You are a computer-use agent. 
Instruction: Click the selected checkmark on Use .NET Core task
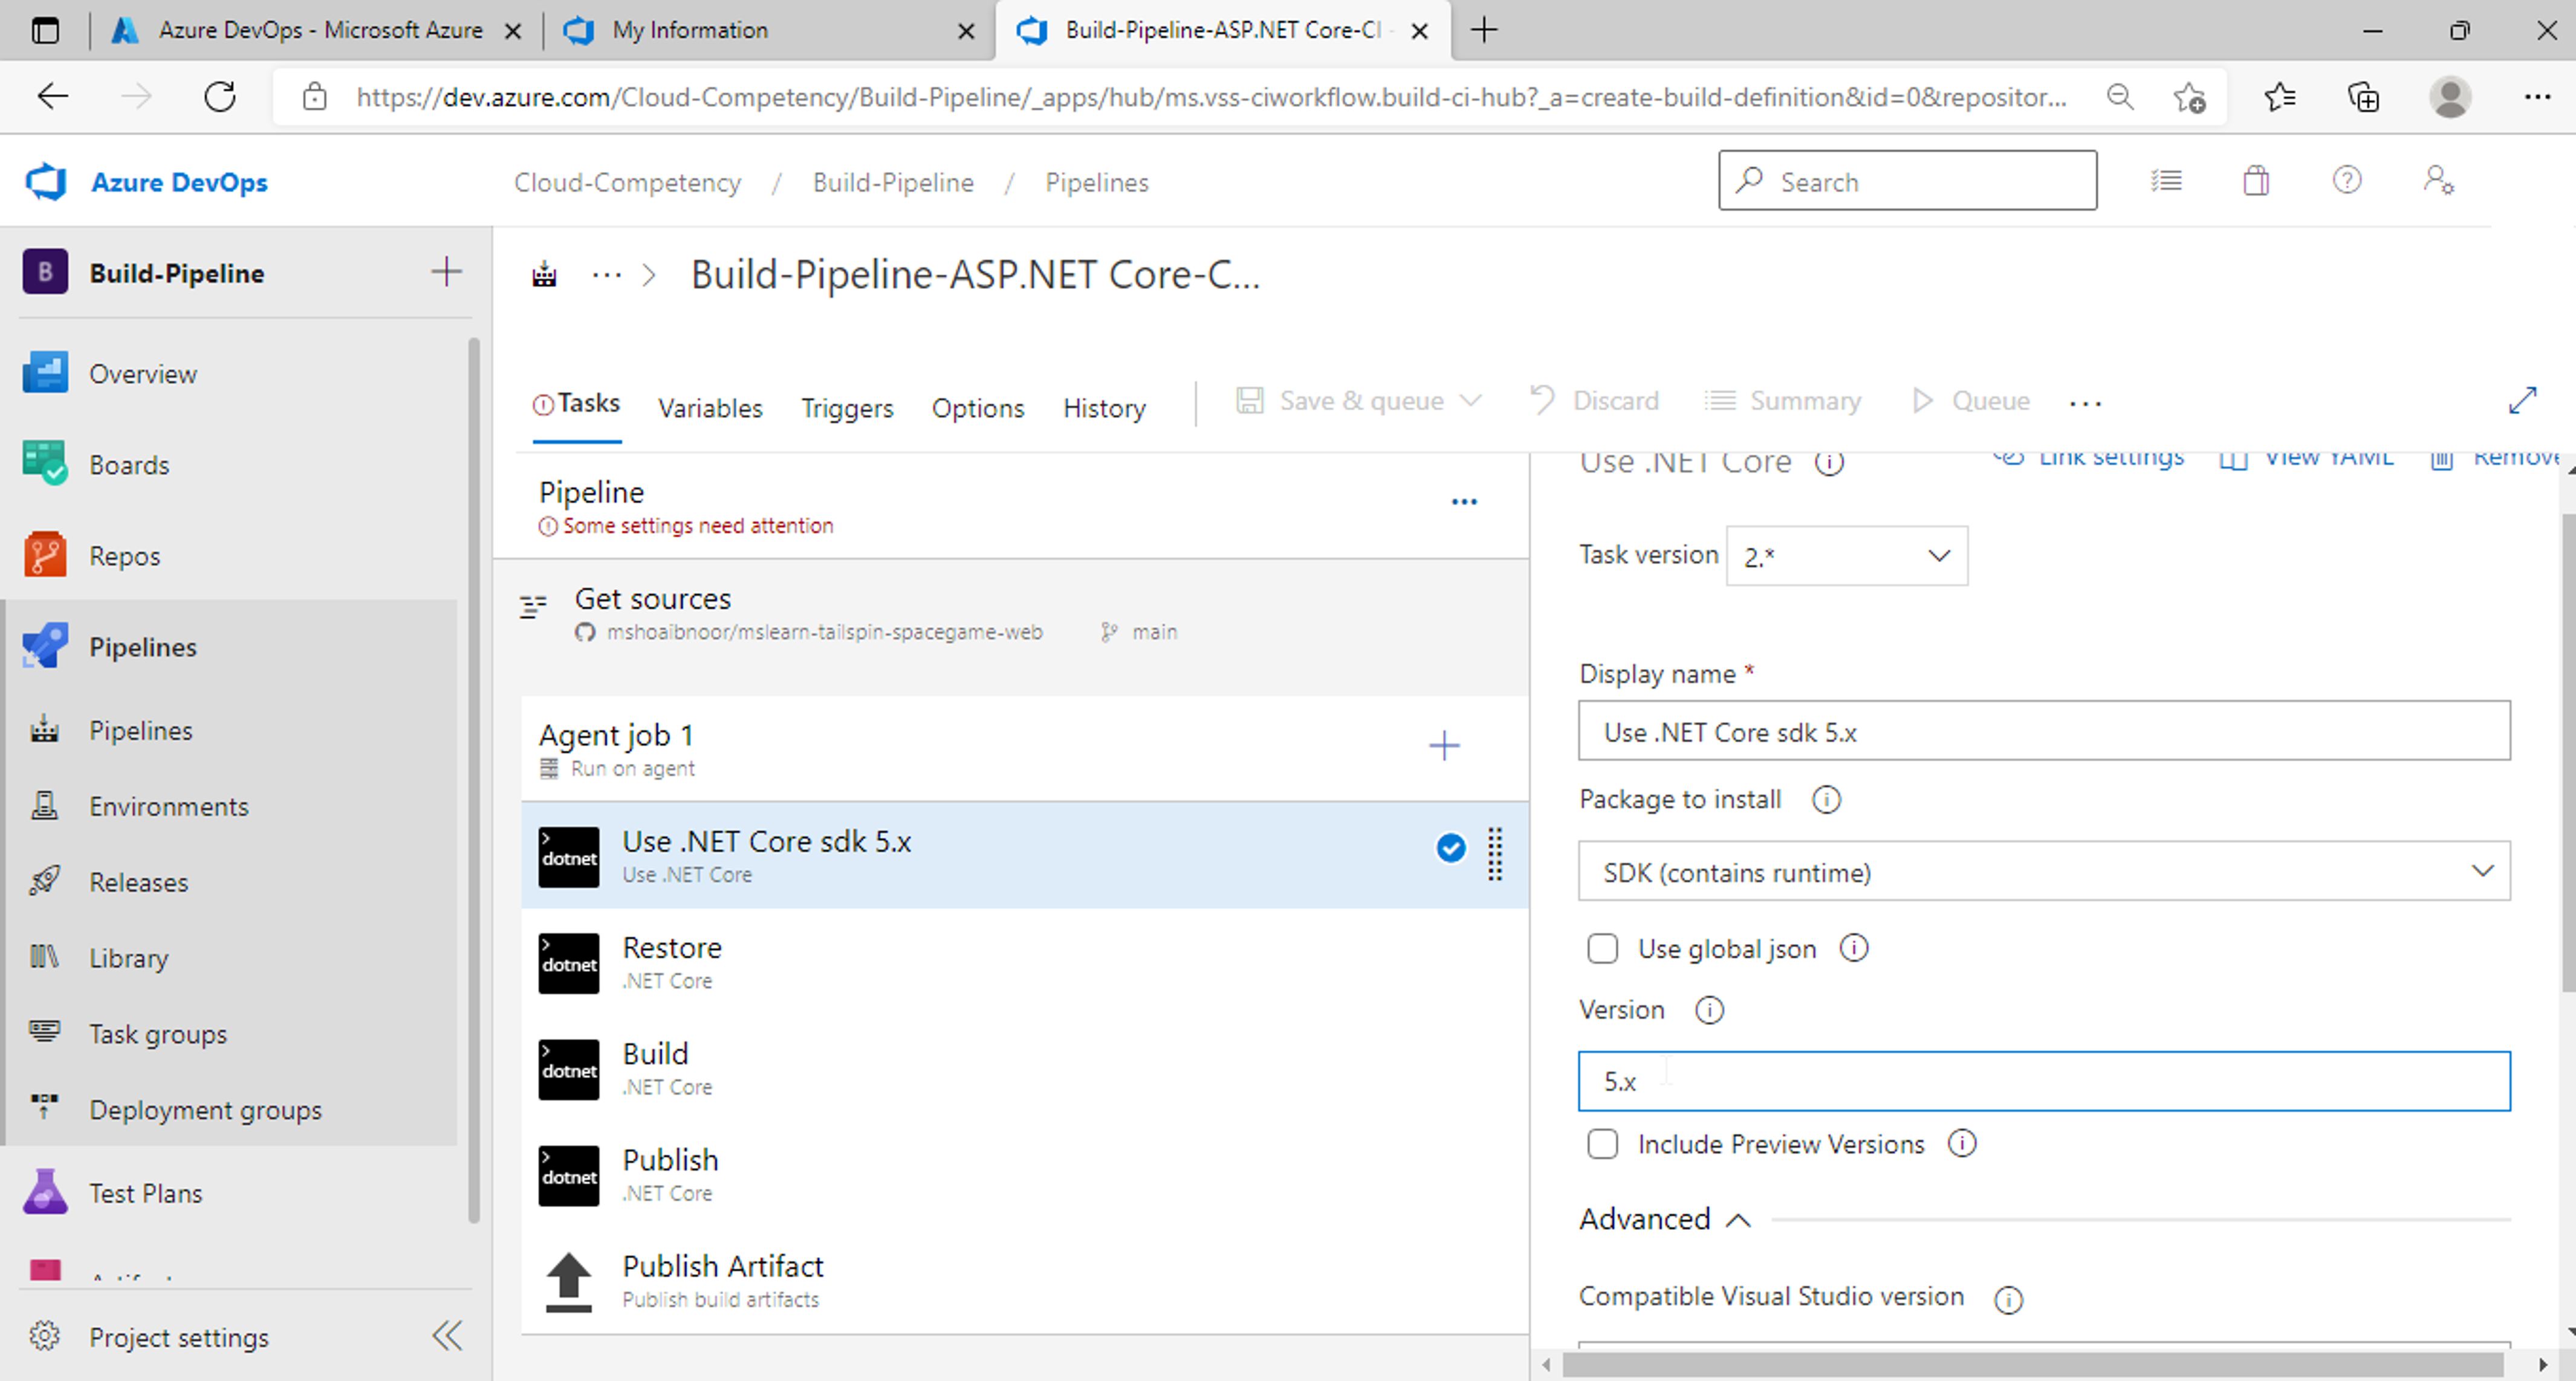(x=1450, y=848)
